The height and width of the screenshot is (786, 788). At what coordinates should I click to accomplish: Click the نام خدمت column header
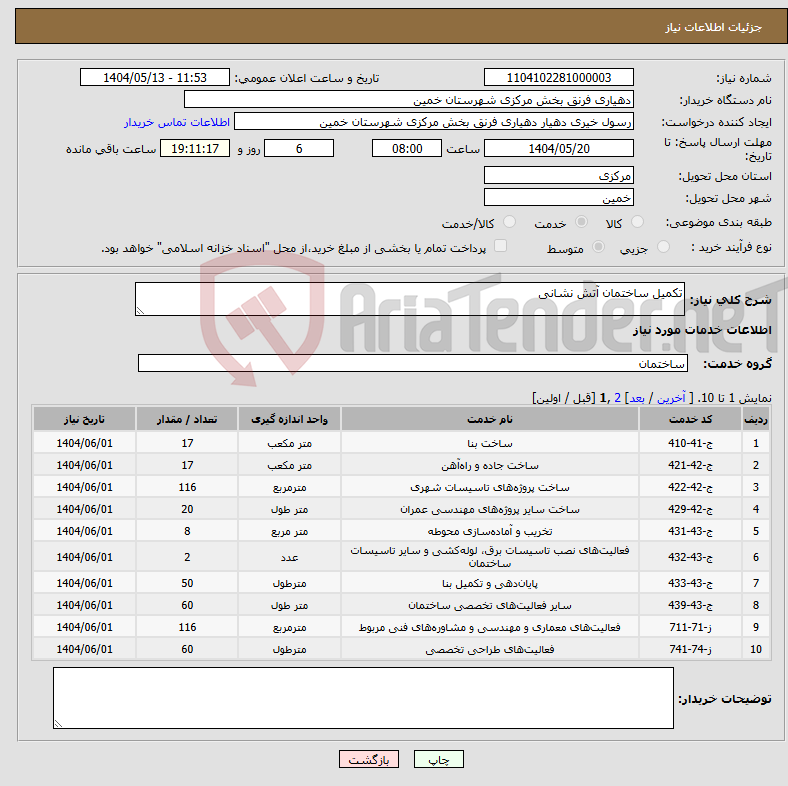click(490, 419)
